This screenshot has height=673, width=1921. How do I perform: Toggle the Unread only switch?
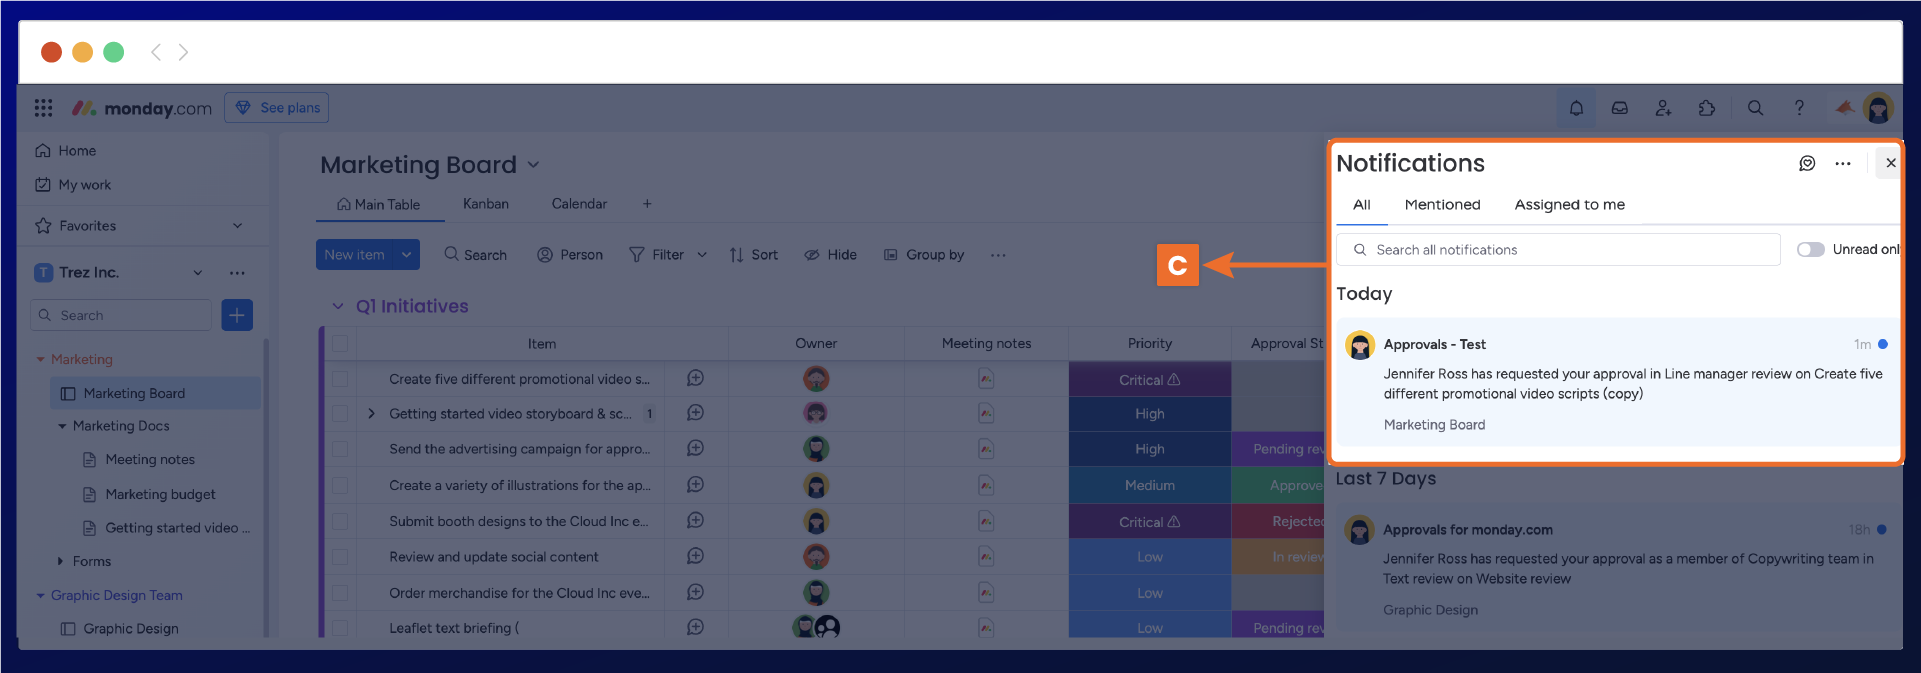[x=1810, y=249]
